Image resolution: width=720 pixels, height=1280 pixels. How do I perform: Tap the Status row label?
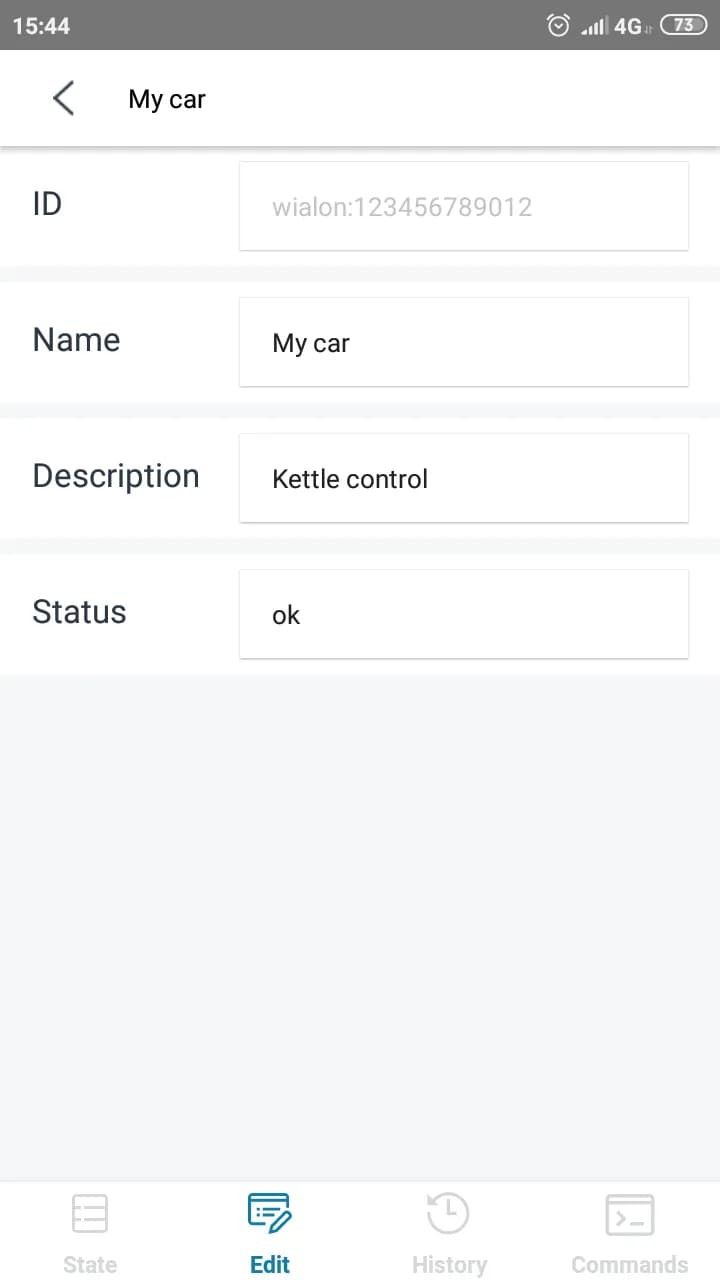point(80,612)
